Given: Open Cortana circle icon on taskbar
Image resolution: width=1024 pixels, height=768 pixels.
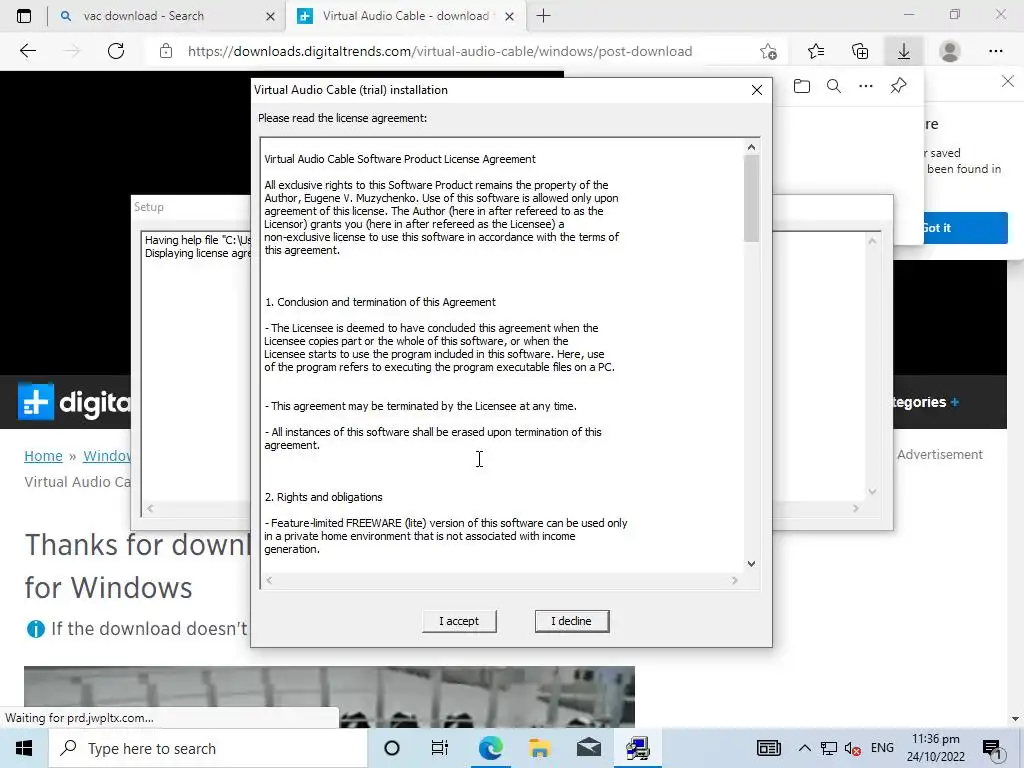Looking at the screenshot, I should (392, 748).
